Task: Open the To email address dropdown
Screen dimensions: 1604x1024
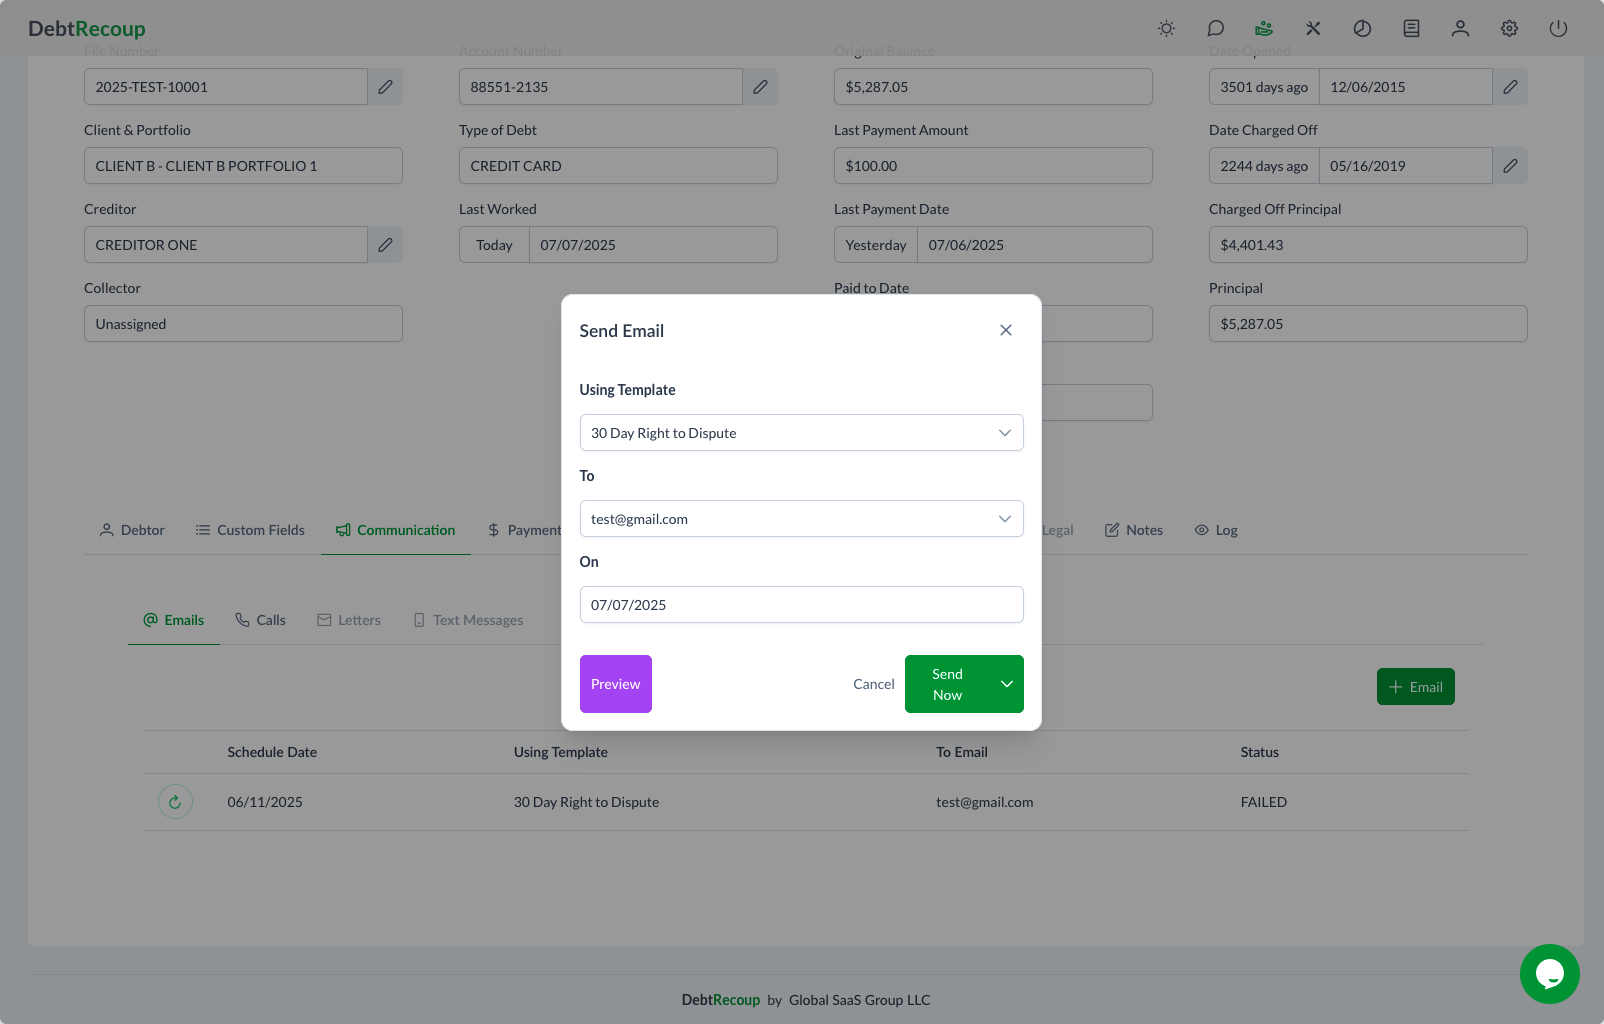Action: pos(801,519)
